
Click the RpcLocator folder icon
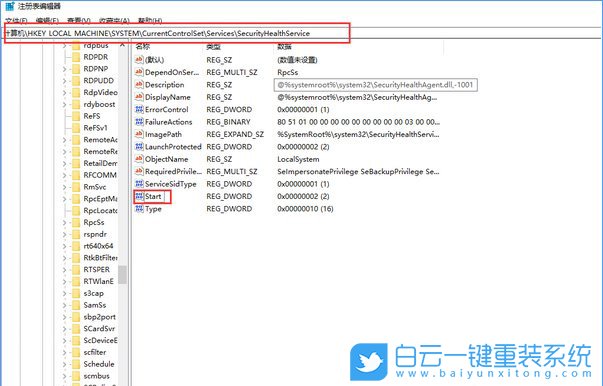pyautogui.click(x=76, y=211)
